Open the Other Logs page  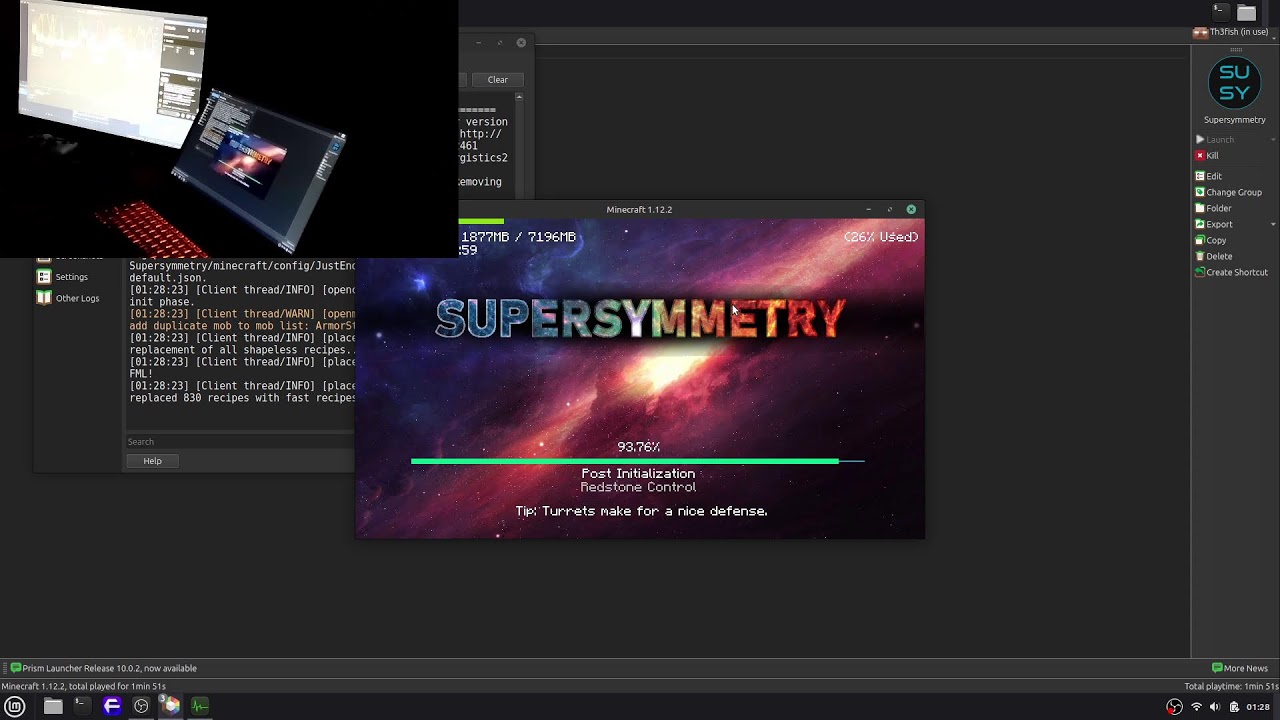(x=68, y=298)
